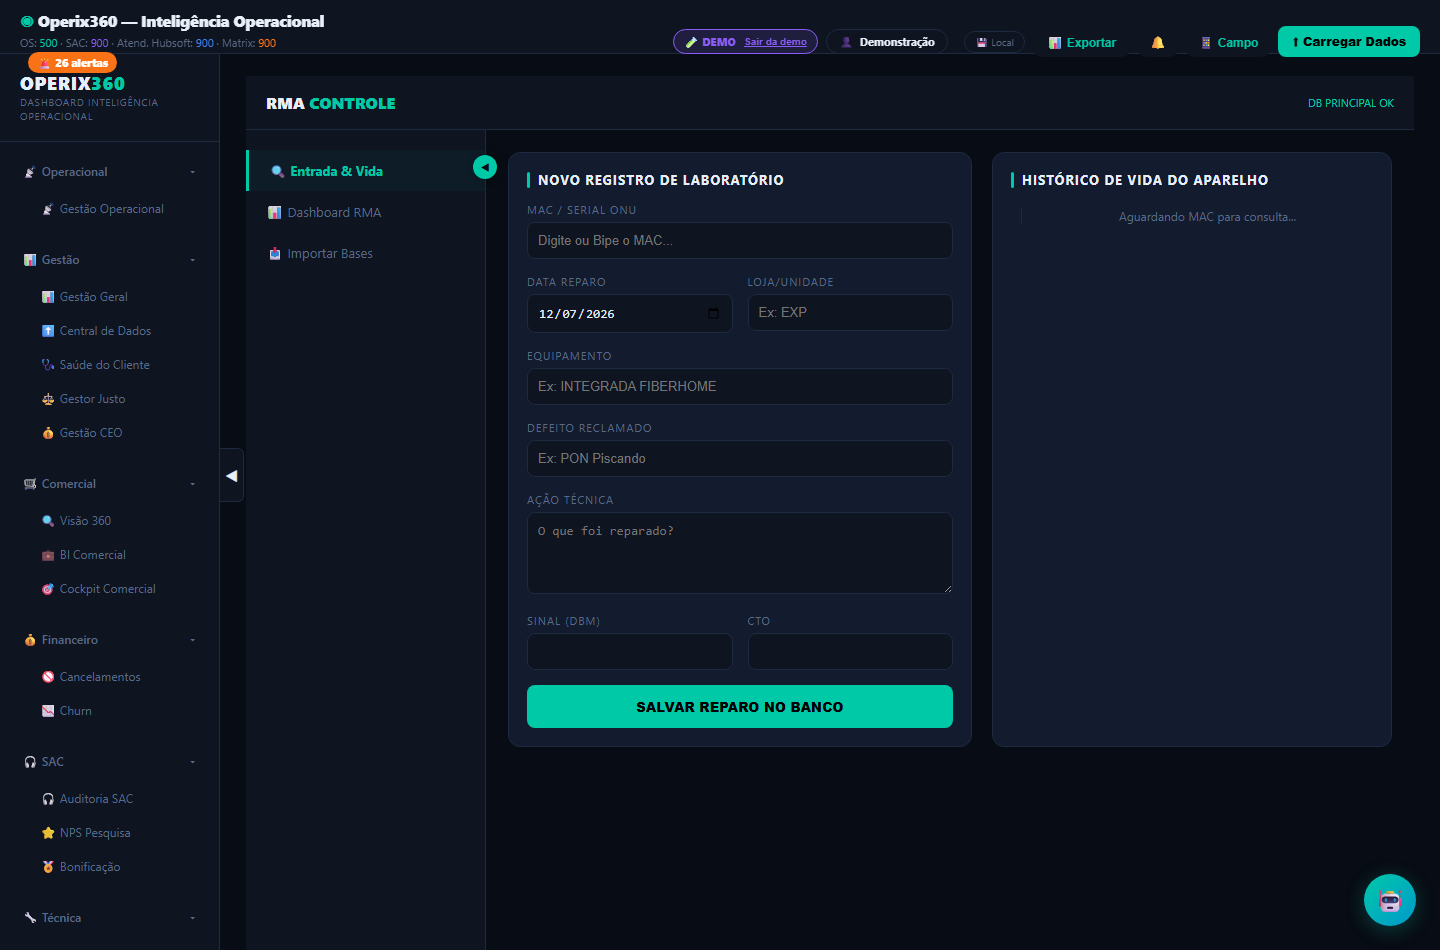Click the Gestão Geral sidebar icon
Screen dimensions: 1440x950
point(48,297)
